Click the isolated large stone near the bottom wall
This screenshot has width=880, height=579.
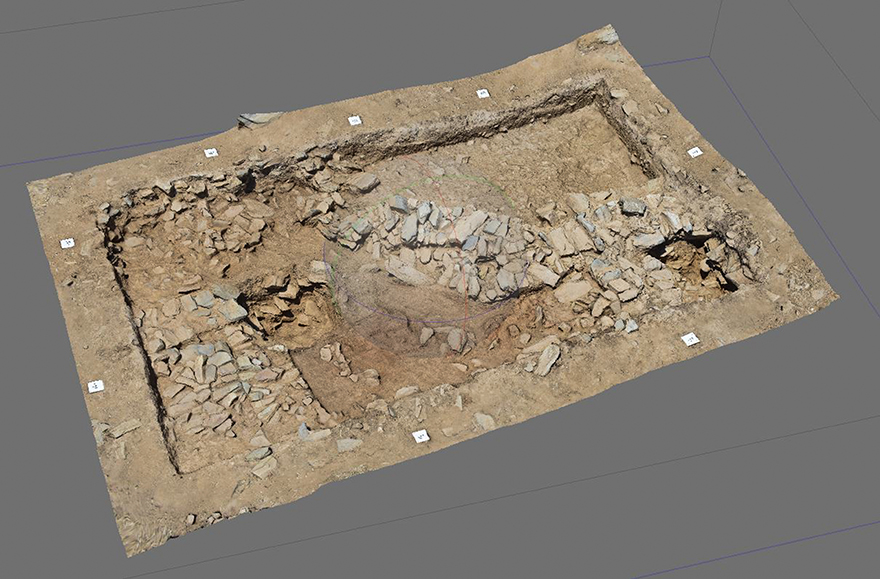(x=546, y=357)
